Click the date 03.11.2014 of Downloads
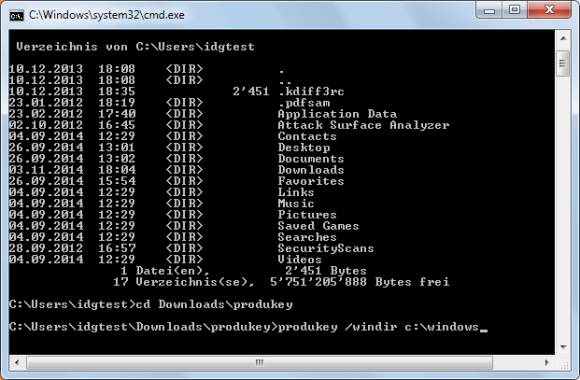The height and width of the screenshot is (380, 580). pos(46,170)
